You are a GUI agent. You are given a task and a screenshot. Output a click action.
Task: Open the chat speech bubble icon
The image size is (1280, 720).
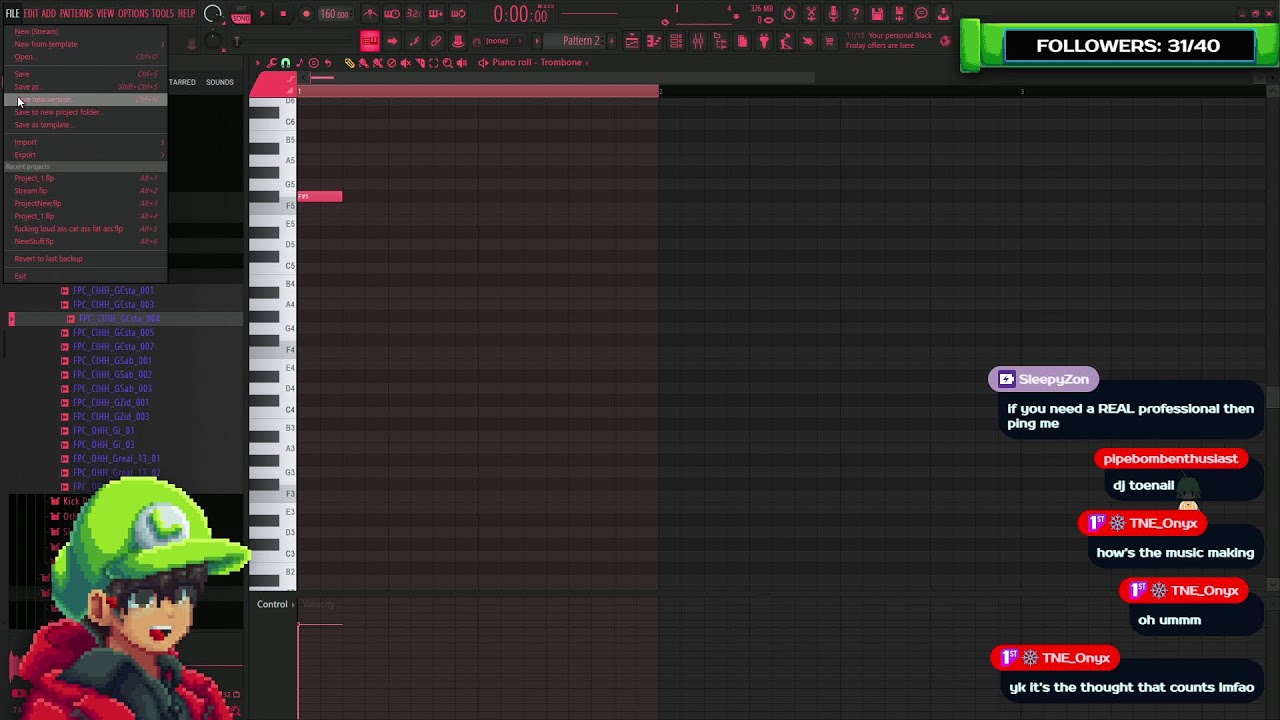(921, 14)
